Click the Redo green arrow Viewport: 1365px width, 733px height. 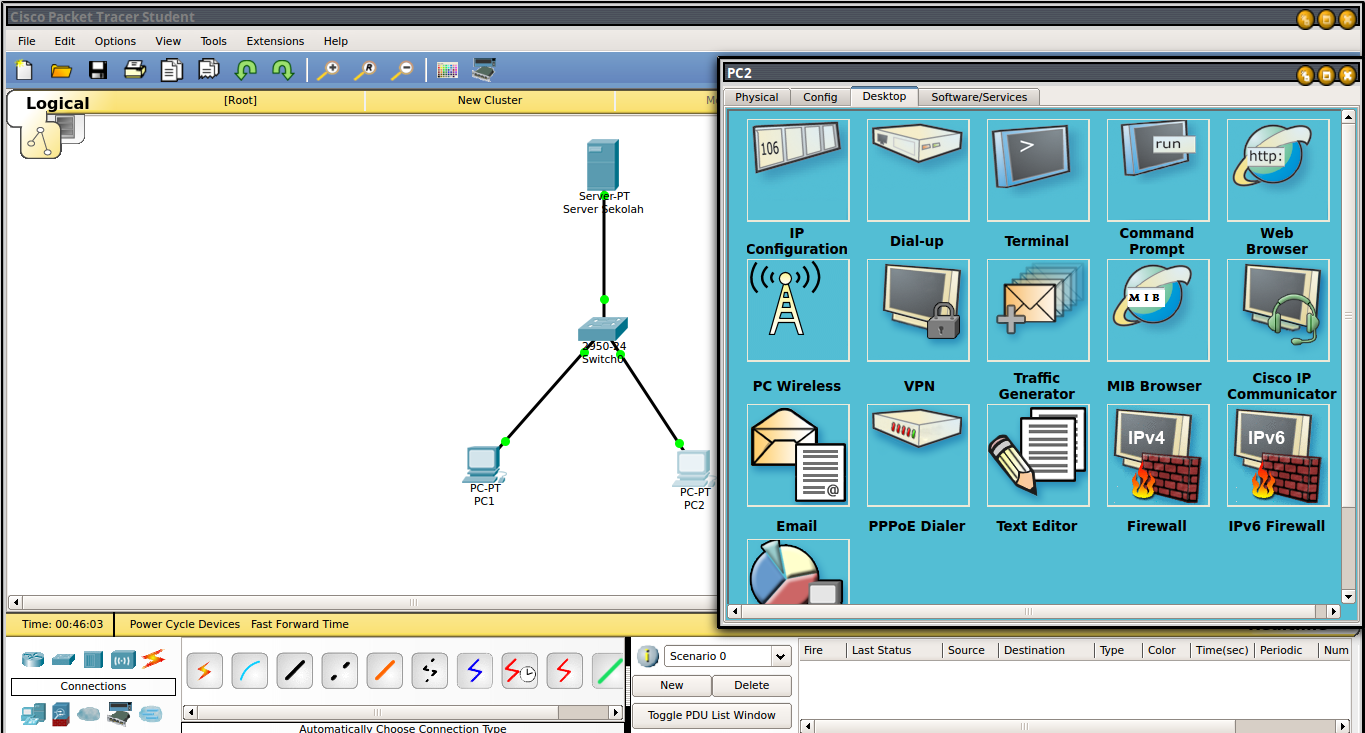[283, 70]
